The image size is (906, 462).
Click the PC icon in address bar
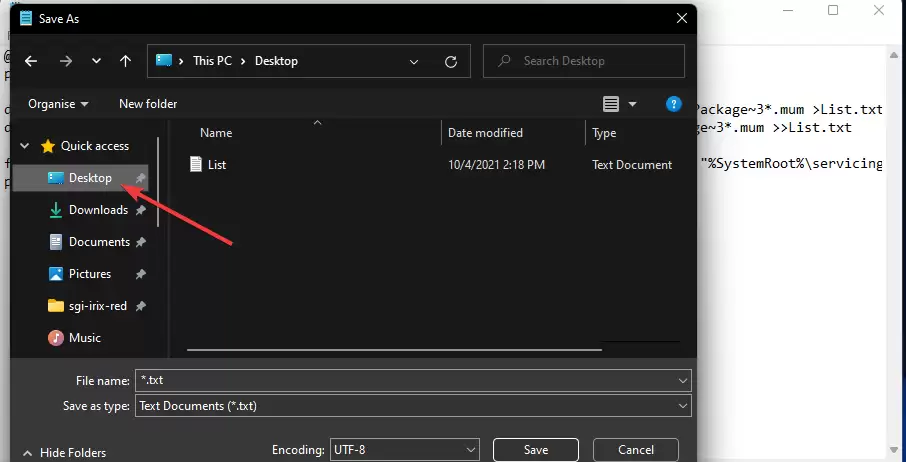click(164, 61)
